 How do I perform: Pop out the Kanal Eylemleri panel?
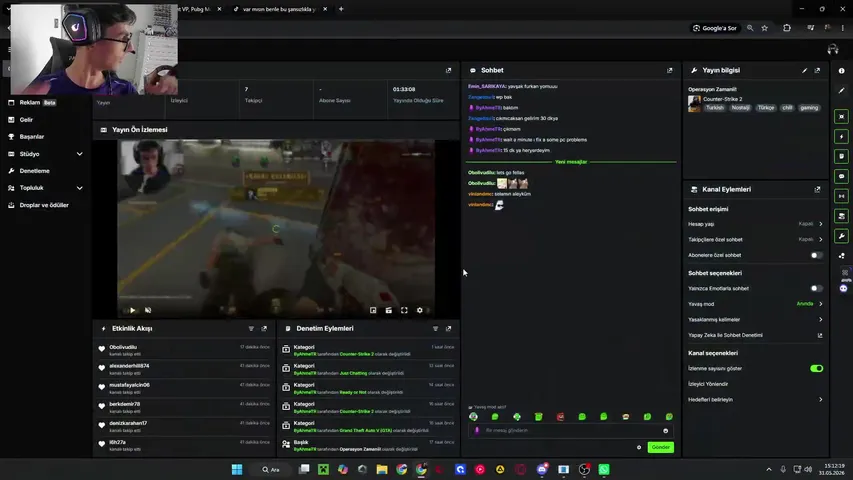pyautogui.click(x=817, y=189)
